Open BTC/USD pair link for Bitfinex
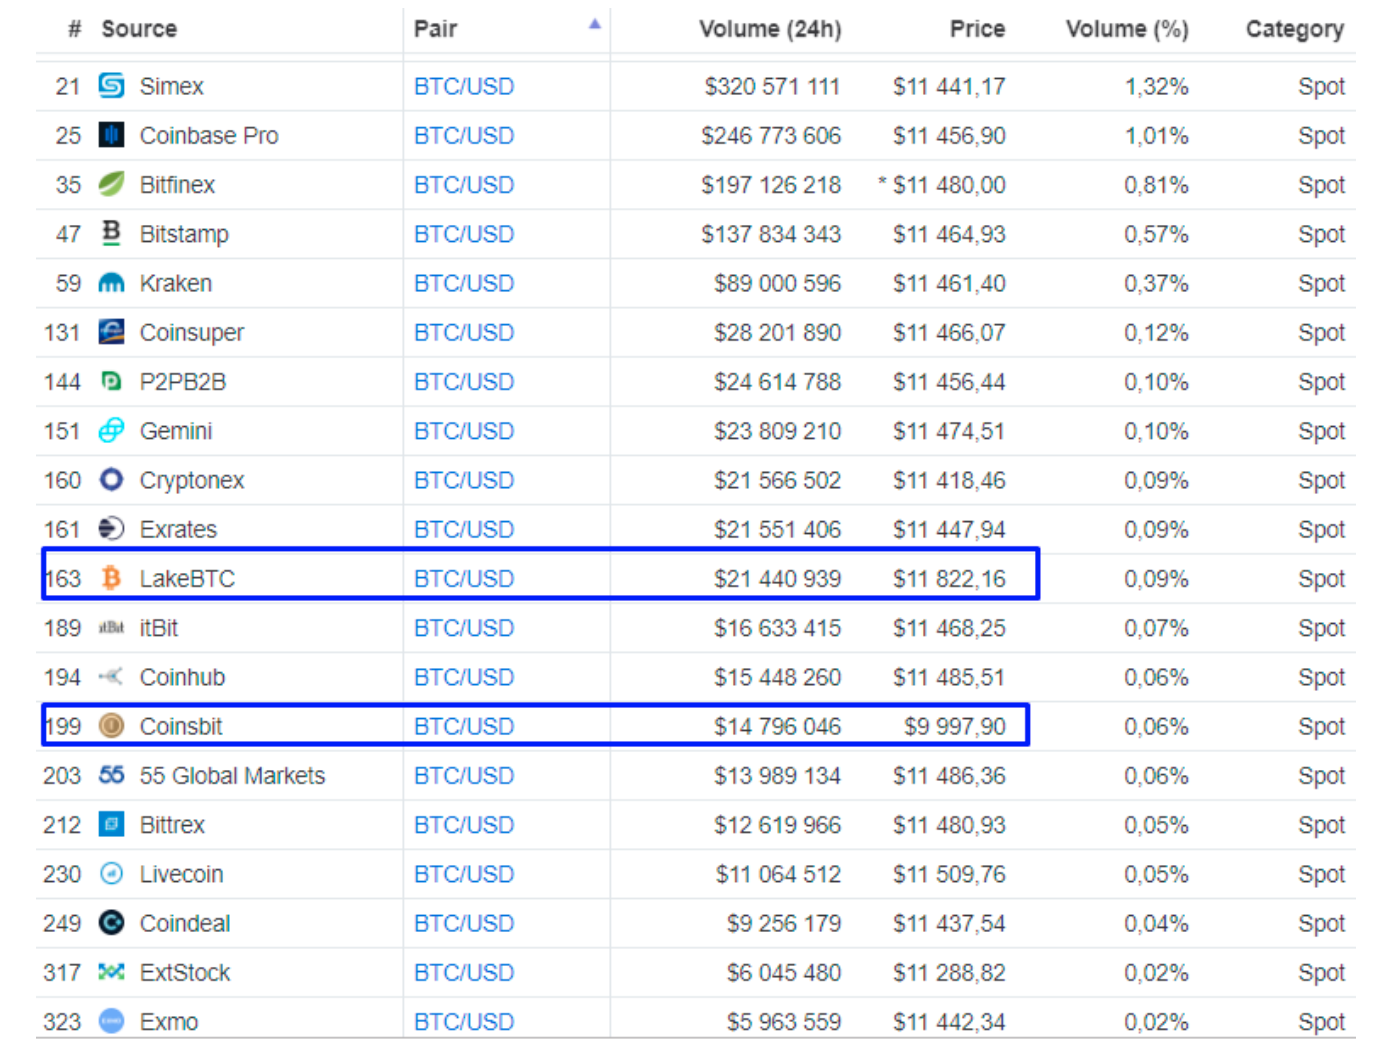 [464, 184]
